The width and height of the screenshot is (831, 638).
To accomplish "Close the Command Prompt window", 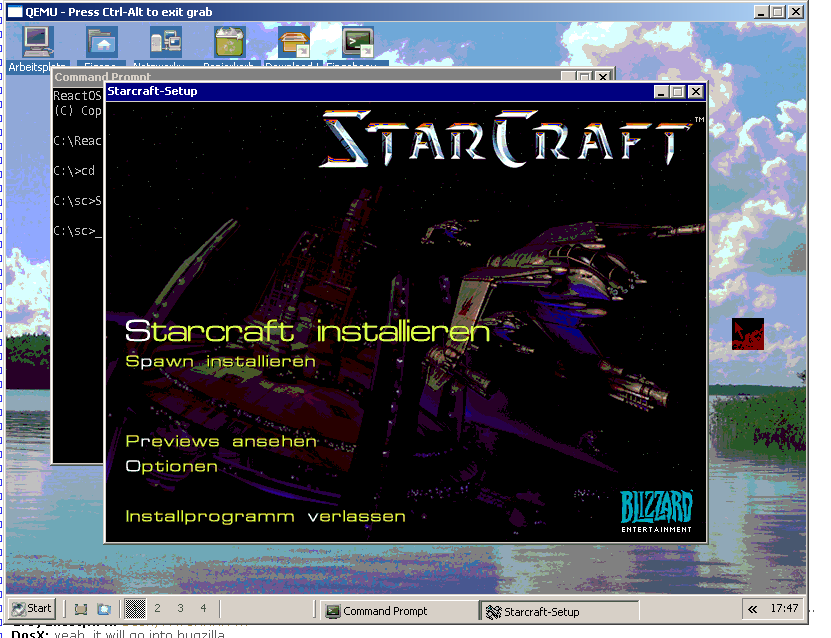I will pos(603,76).
